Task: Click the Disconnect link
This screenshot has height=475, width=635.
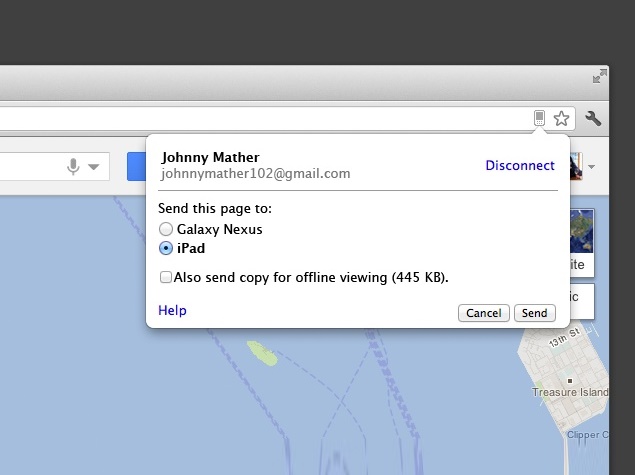Action: (x=520, y=165)
